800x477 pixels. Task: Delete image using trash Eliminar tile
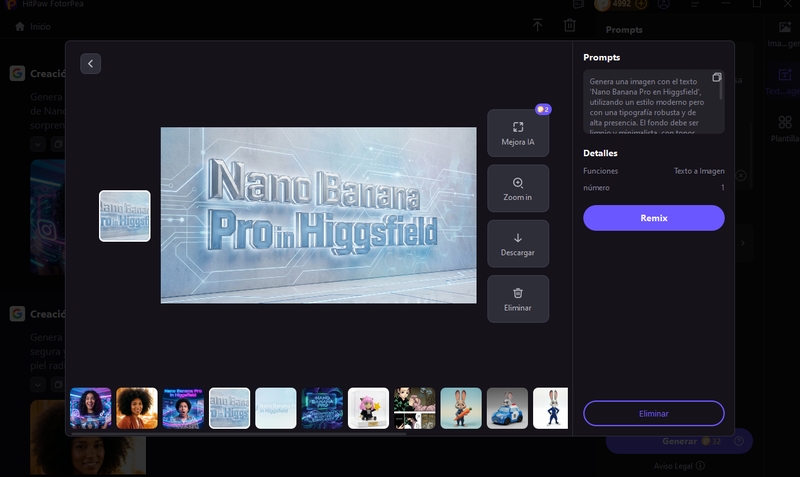(518, 299)
